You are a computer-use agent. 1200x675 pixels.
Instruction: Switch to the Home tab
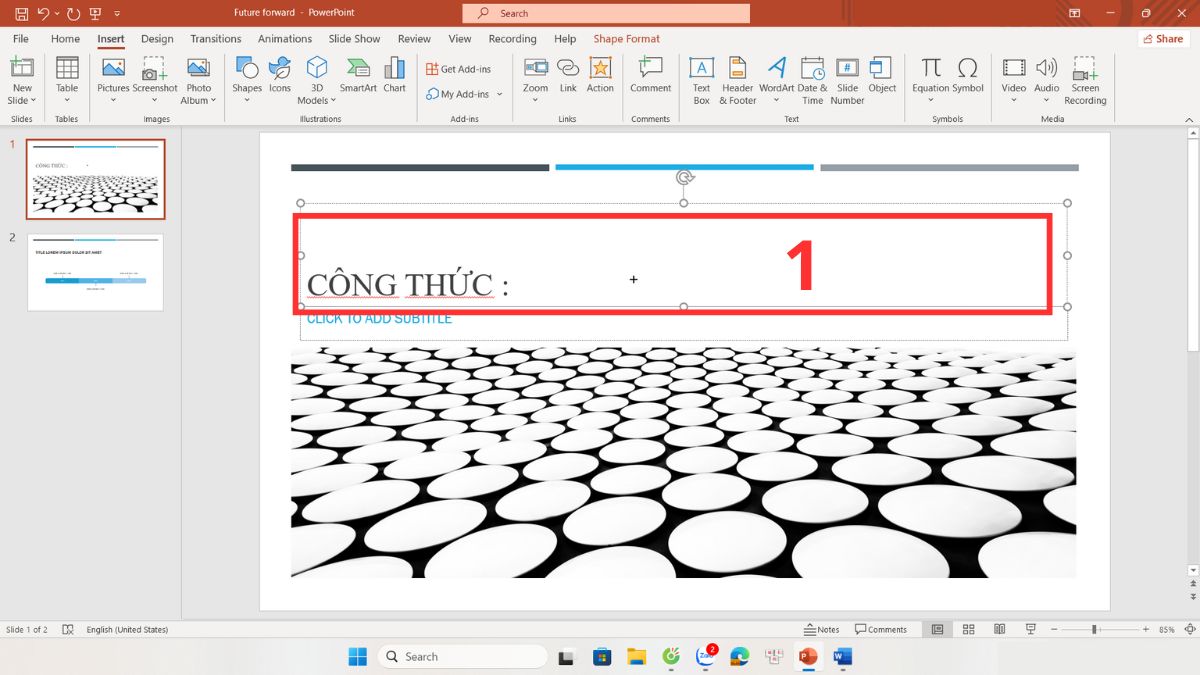65,39
